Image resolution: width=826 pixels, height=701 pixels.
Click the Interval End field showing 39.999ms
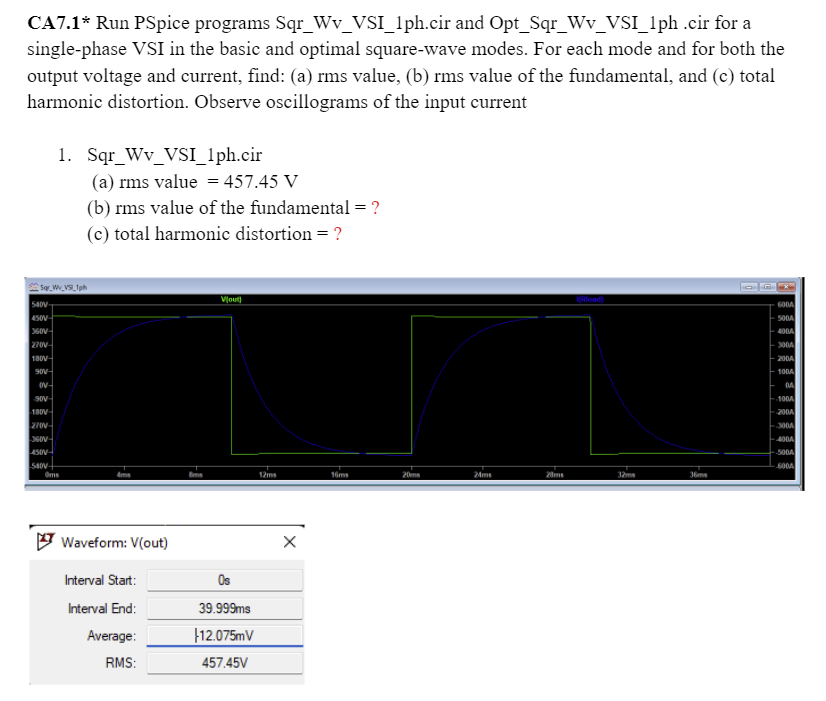(225, 607)
